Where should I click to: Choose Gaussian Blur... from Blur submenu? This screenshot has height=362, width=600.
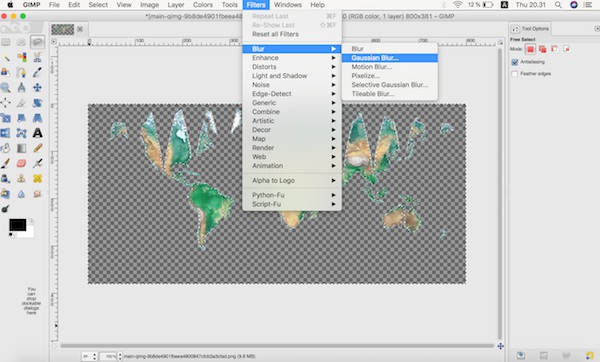390,58
